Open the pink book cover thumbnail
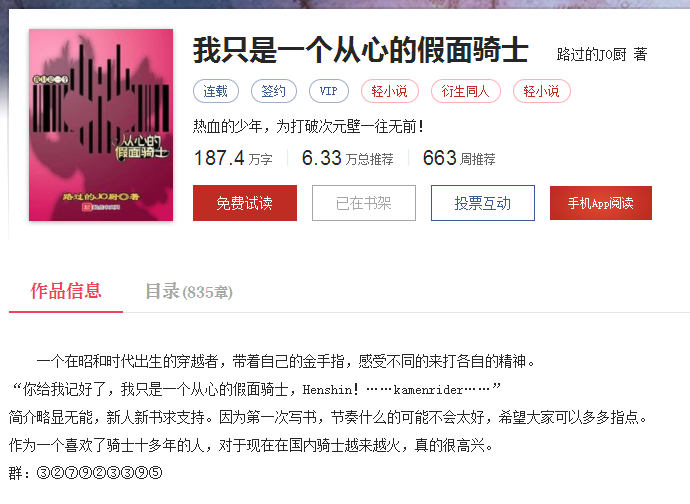 pos(101,125)
